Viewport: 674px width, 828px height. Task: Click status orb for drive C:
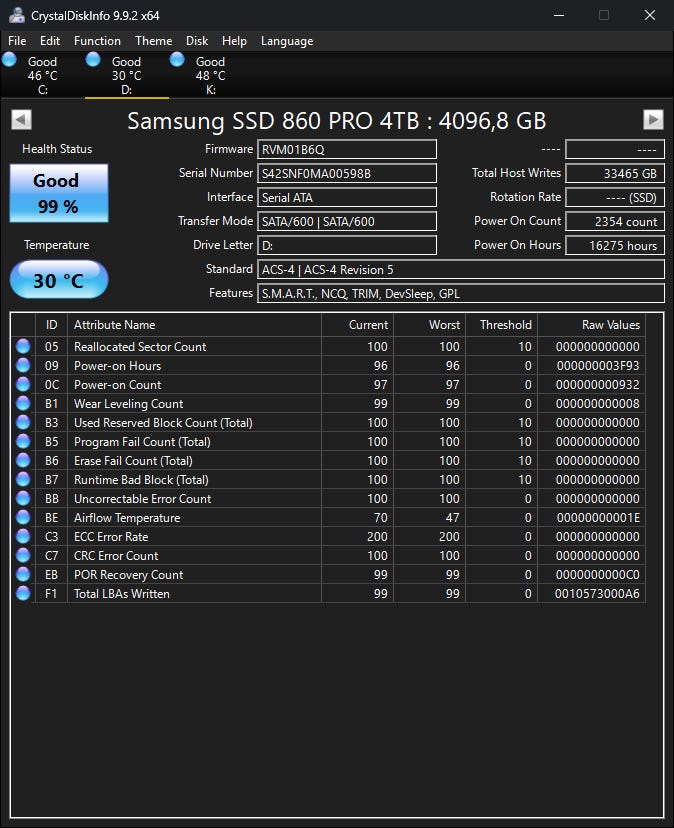pos(10,60)
